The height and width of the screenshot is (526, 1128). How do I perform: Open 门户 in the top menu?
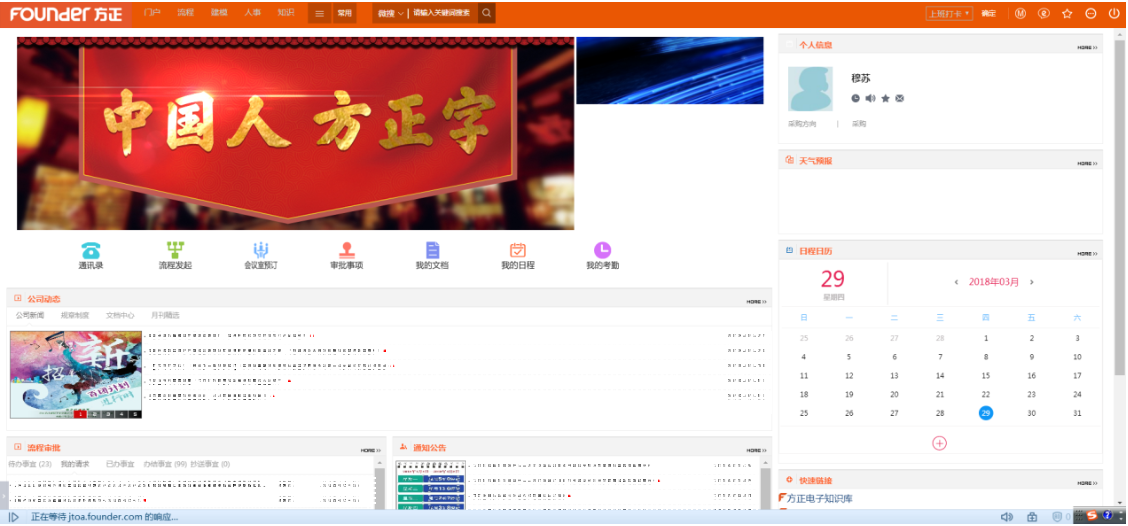[x=152, y=13]
